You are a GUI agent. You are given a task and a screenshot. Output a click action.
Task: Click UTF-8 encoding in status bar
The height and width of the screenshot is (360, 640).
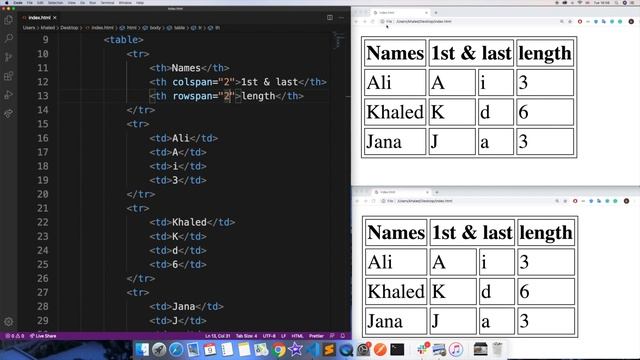click(x=269, y=336)
